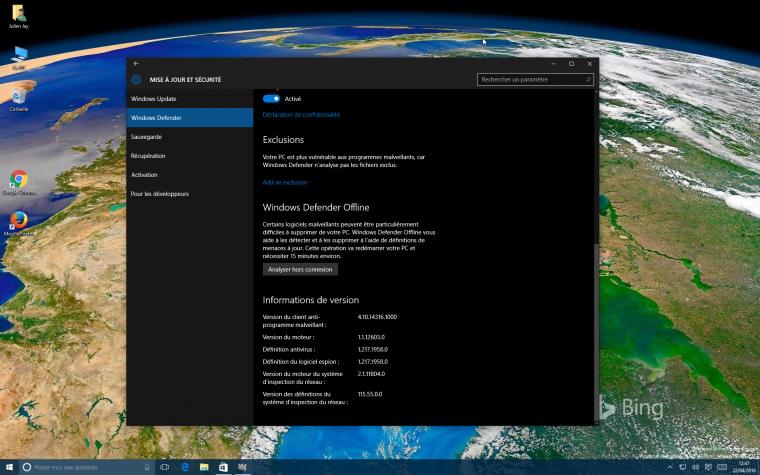Screen dimensions: 760x475
Task: Click the 'Add an exclusion' link
Action: (285, 183)
